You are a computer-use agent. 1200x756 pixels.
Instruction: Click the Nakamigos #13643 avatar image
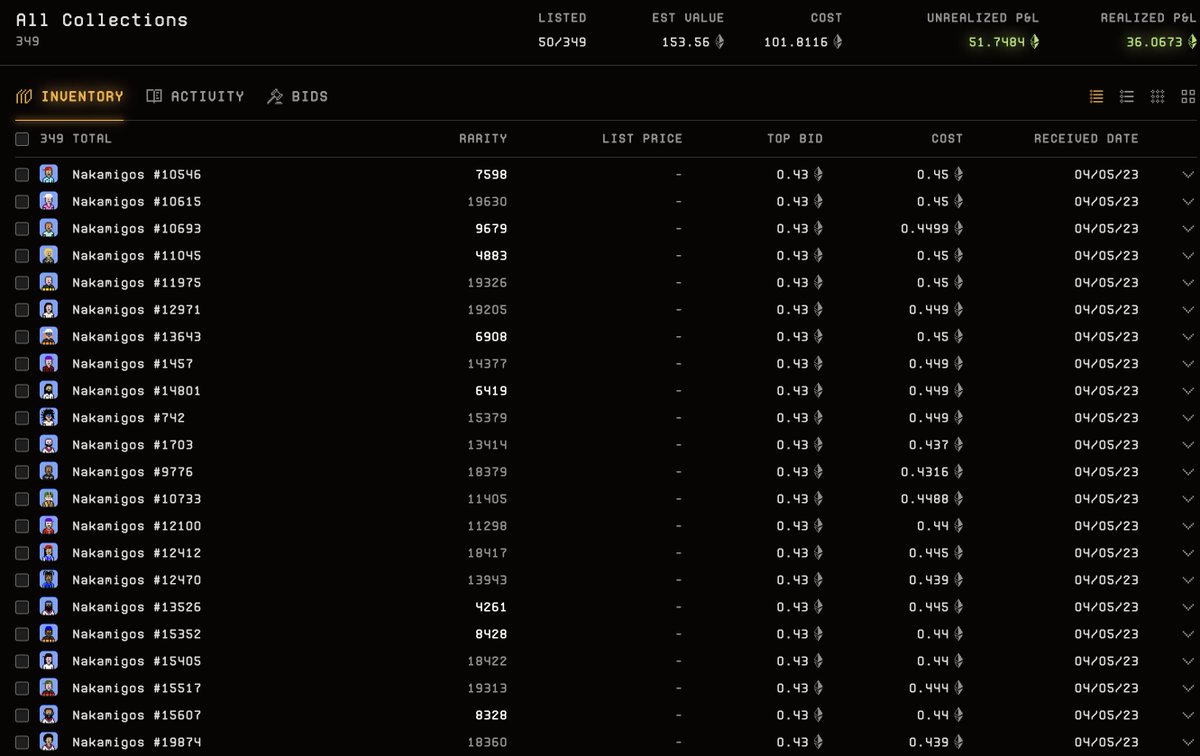pyautogui.click(x=48, y=336)
